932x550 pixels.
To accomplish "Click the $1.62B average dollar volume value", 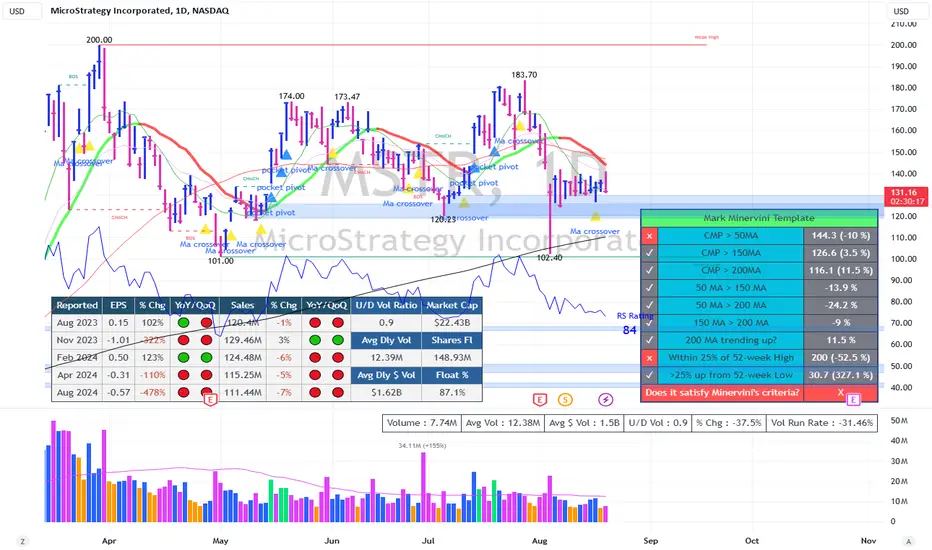I will [386, 392].
